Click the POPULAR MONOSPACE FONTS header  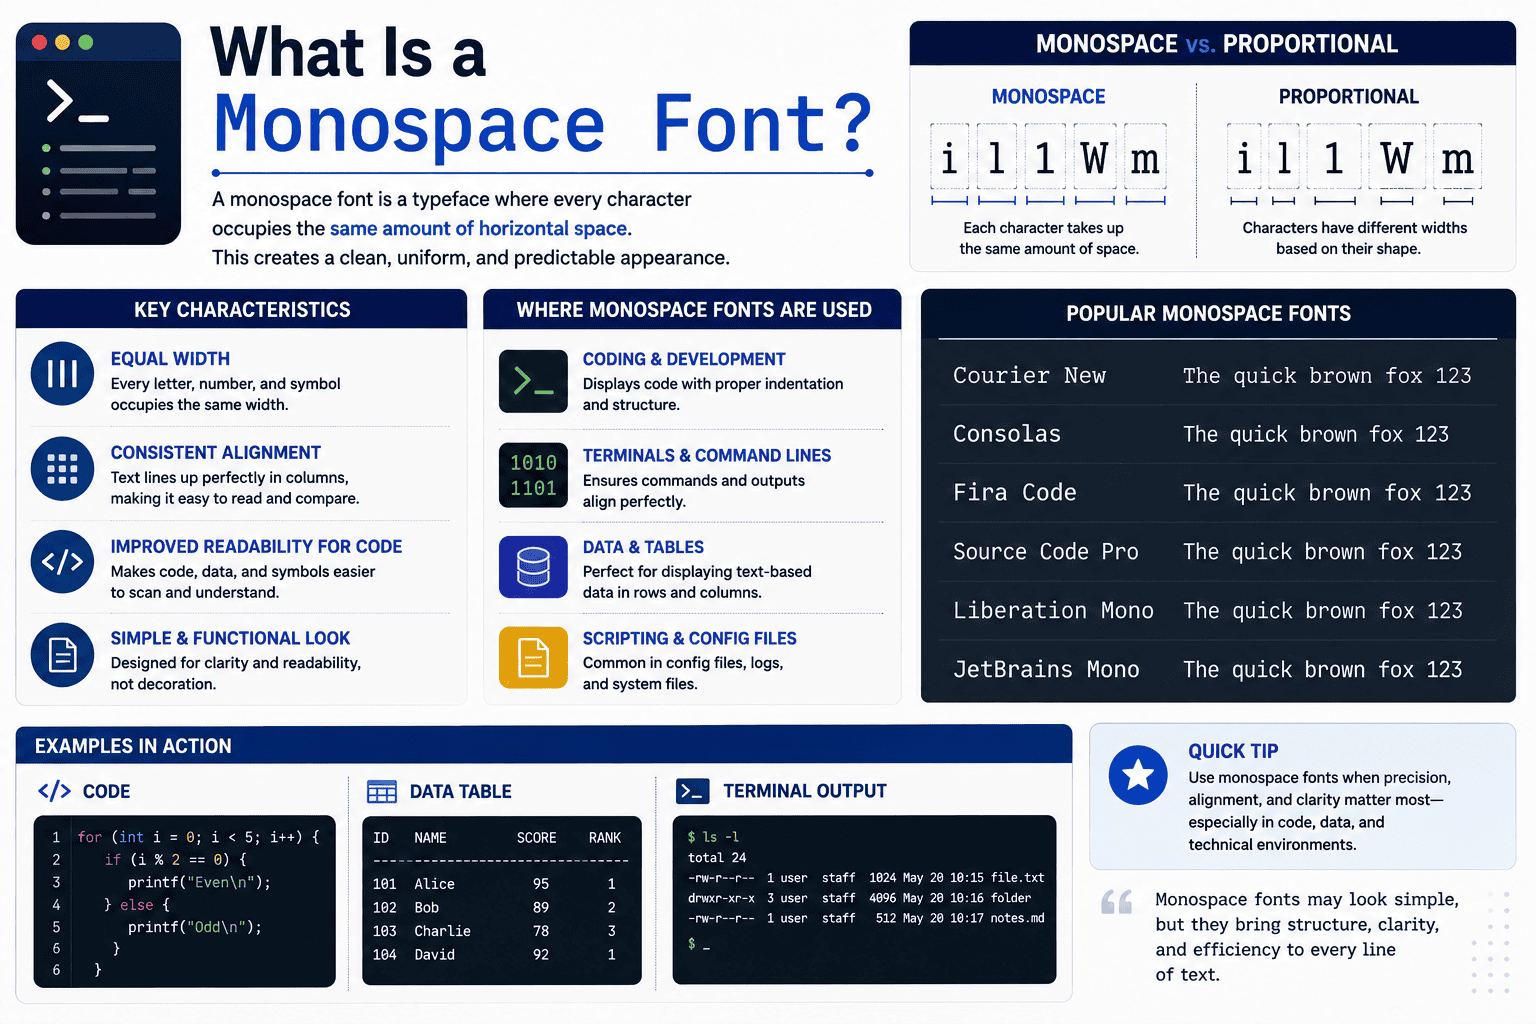coord(1208,313)
